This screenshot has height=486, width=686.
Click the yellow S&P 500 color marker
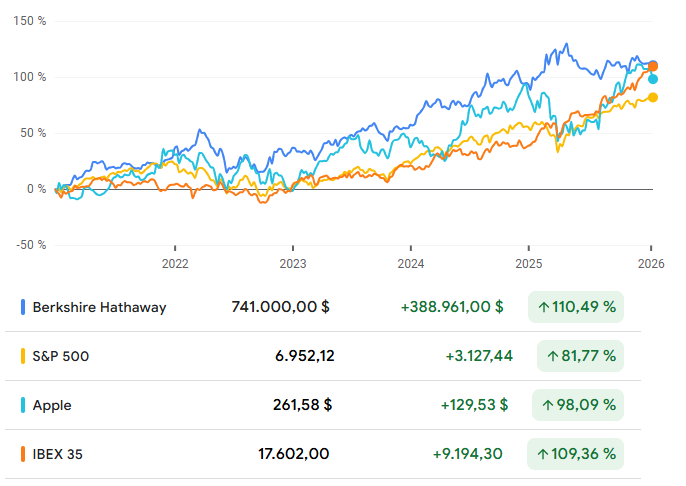tap(23, 356)
